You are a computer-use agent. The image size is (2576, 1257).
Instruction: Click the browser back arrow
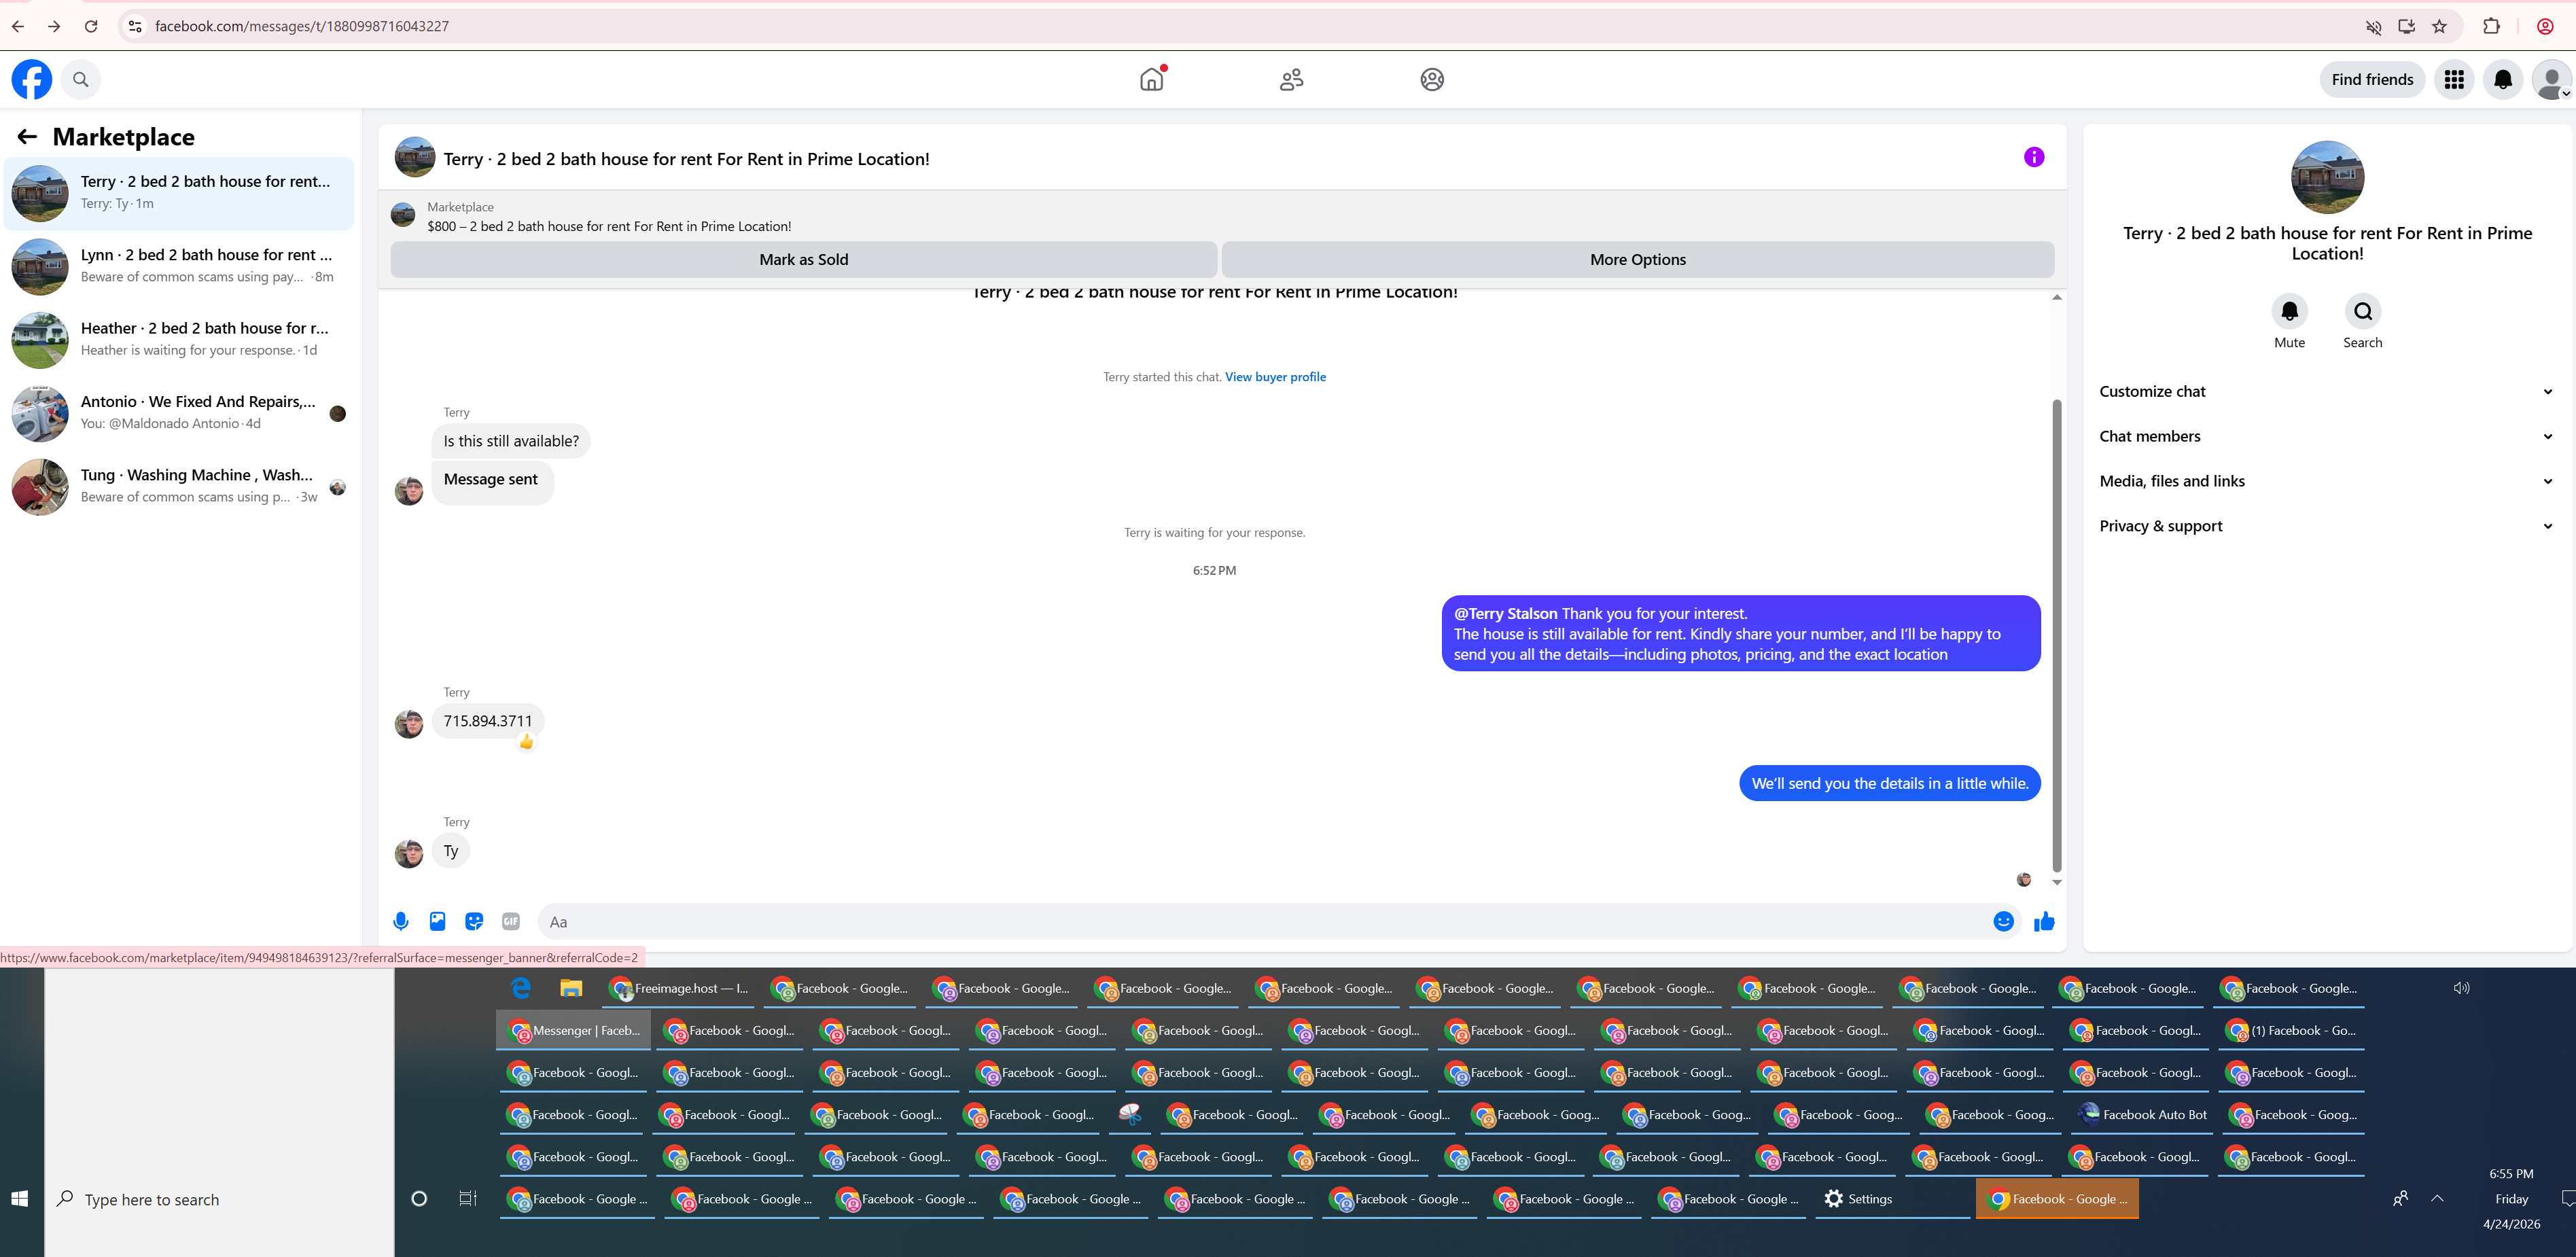18,26
